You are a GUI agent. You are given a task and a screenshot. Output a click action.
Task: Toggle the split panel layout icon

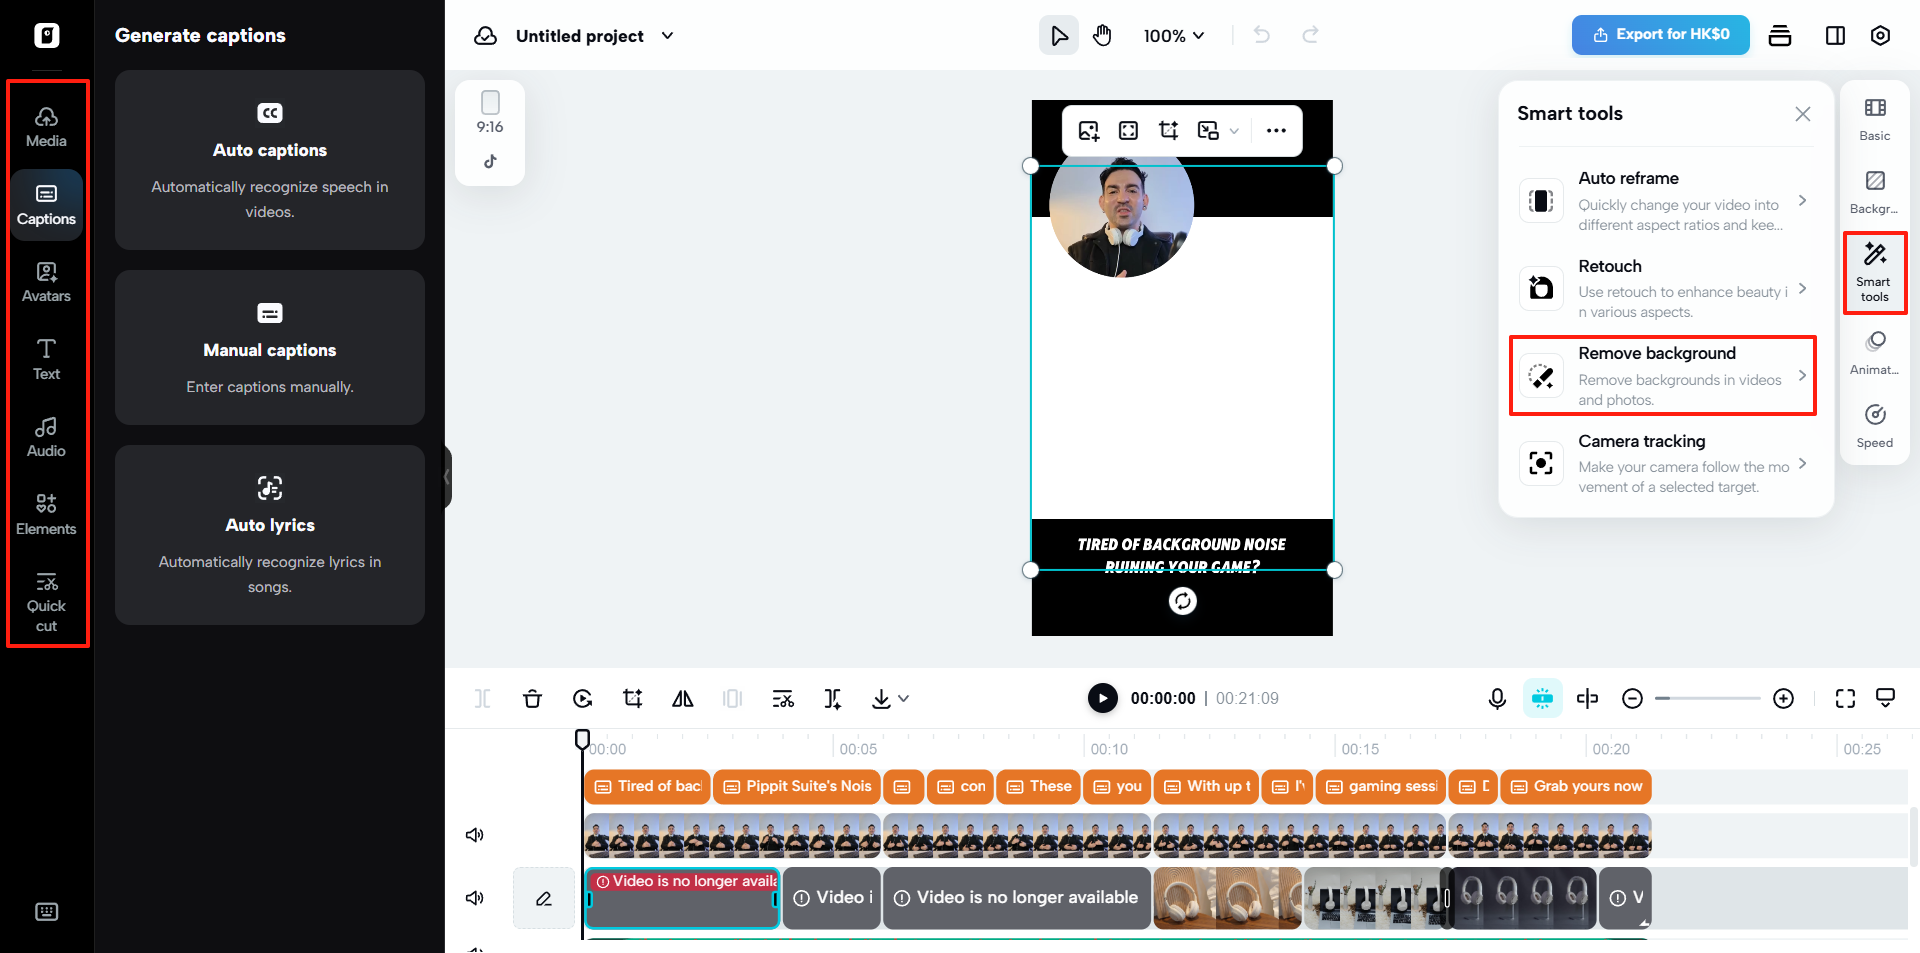click(x=1835, y=36)
